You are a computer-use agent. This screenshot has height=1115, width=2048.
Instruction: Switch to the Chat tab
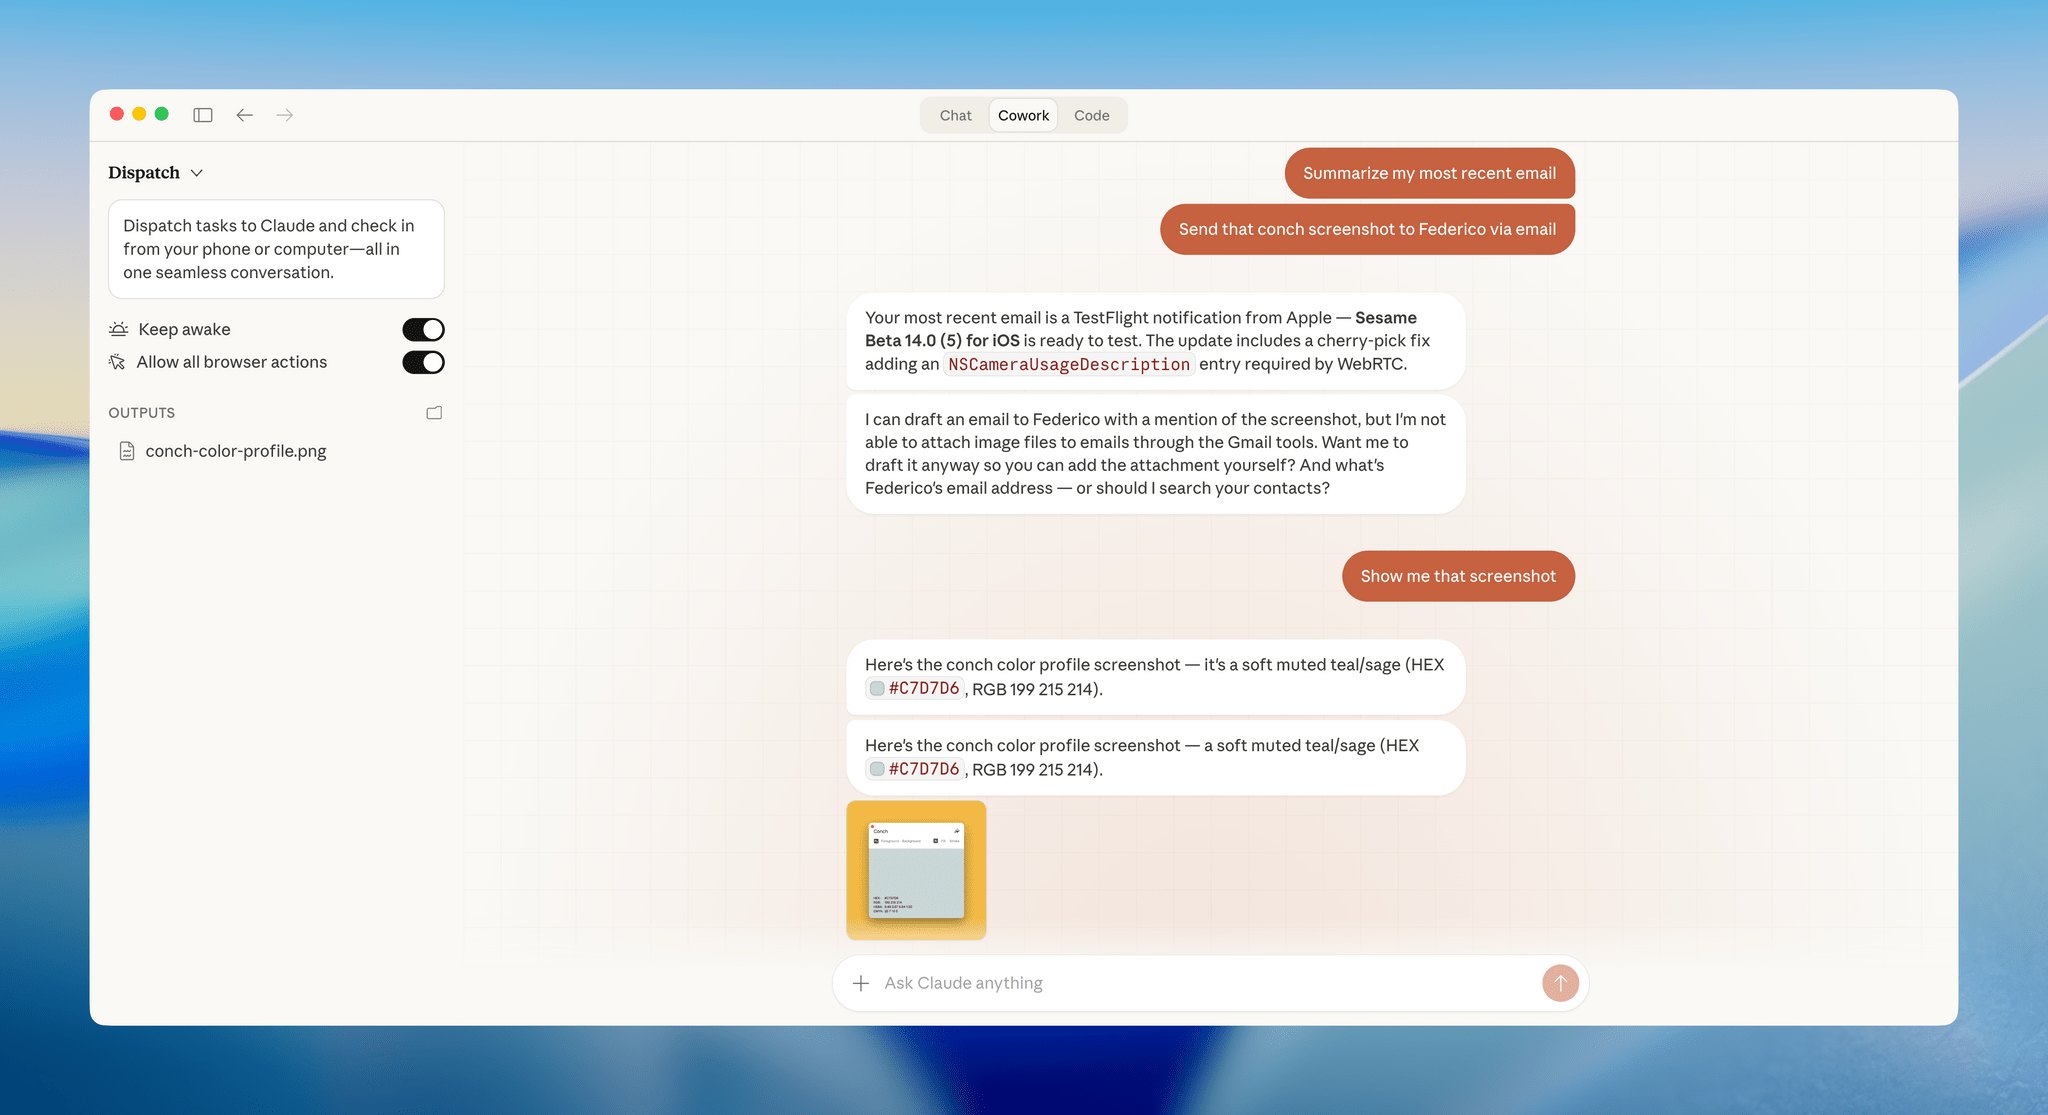(954, 115)
